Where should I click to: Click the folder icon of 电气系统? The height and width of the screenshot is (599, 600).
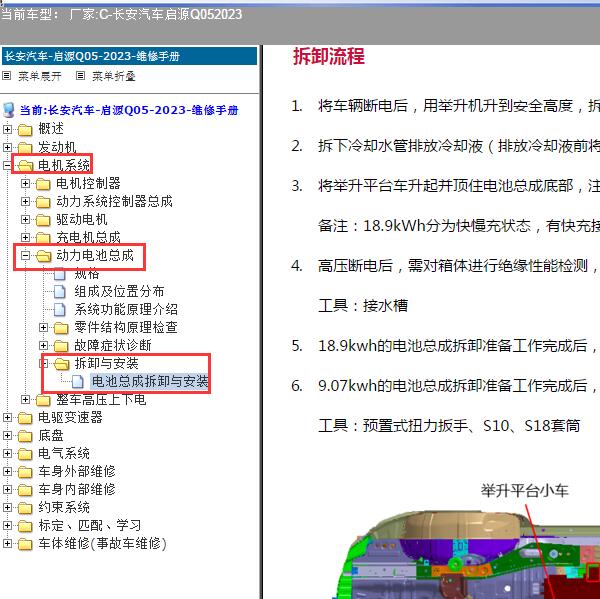pyautogui.click(x=25, y=454)
